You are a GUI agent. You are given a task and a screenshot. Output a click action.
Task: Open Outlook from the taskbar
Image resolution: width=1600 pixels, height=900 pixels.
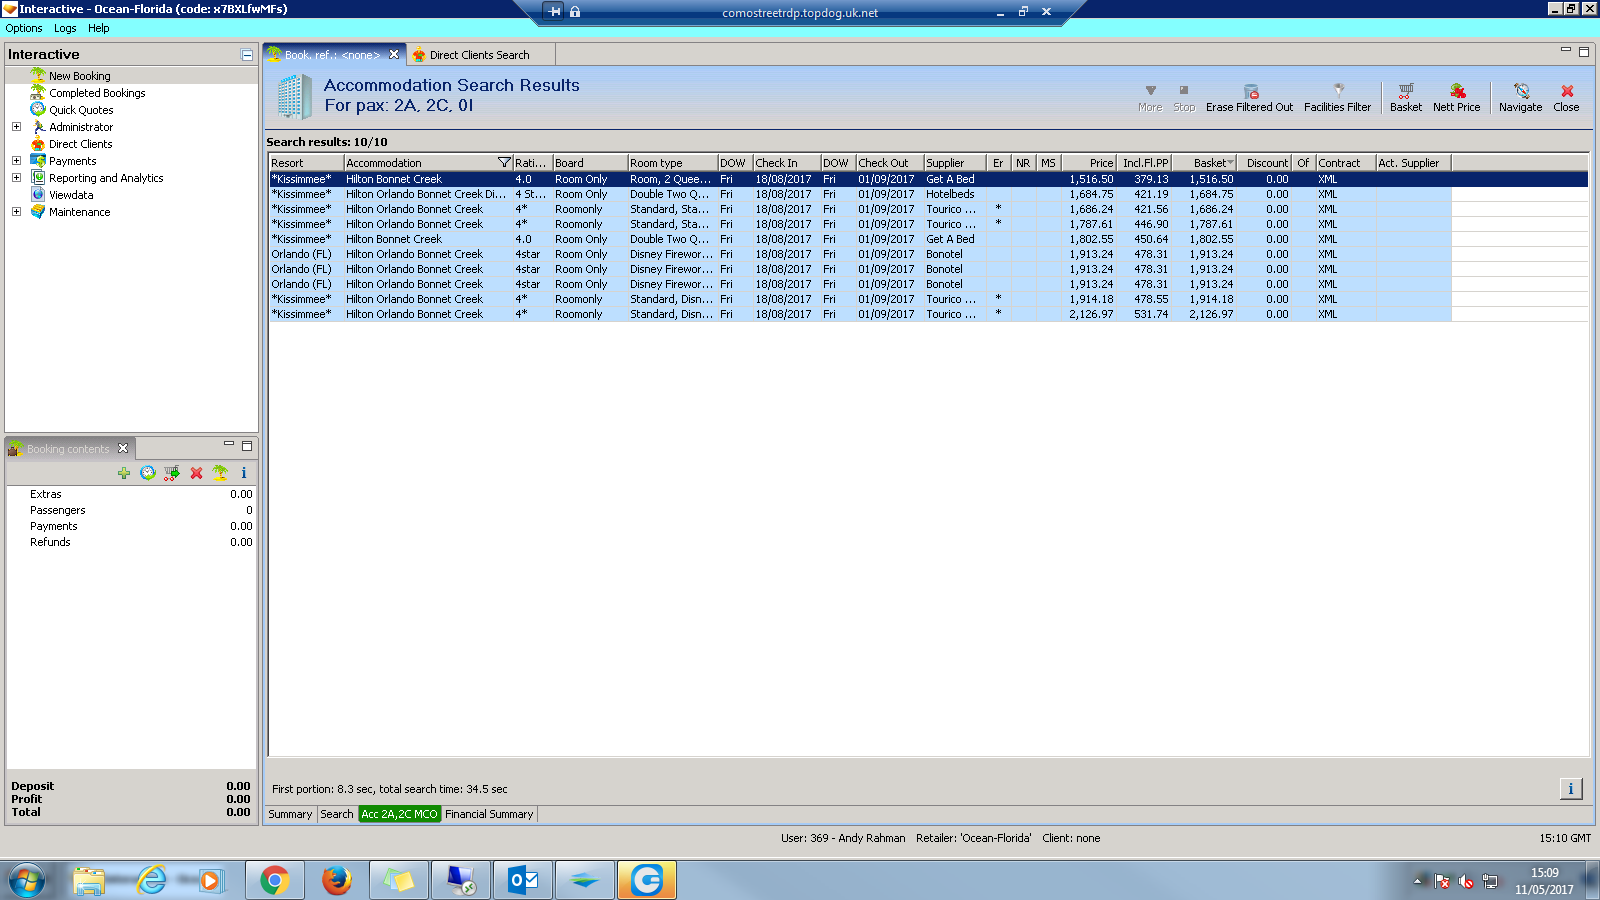pyautogui.click(x=522, y=880)
